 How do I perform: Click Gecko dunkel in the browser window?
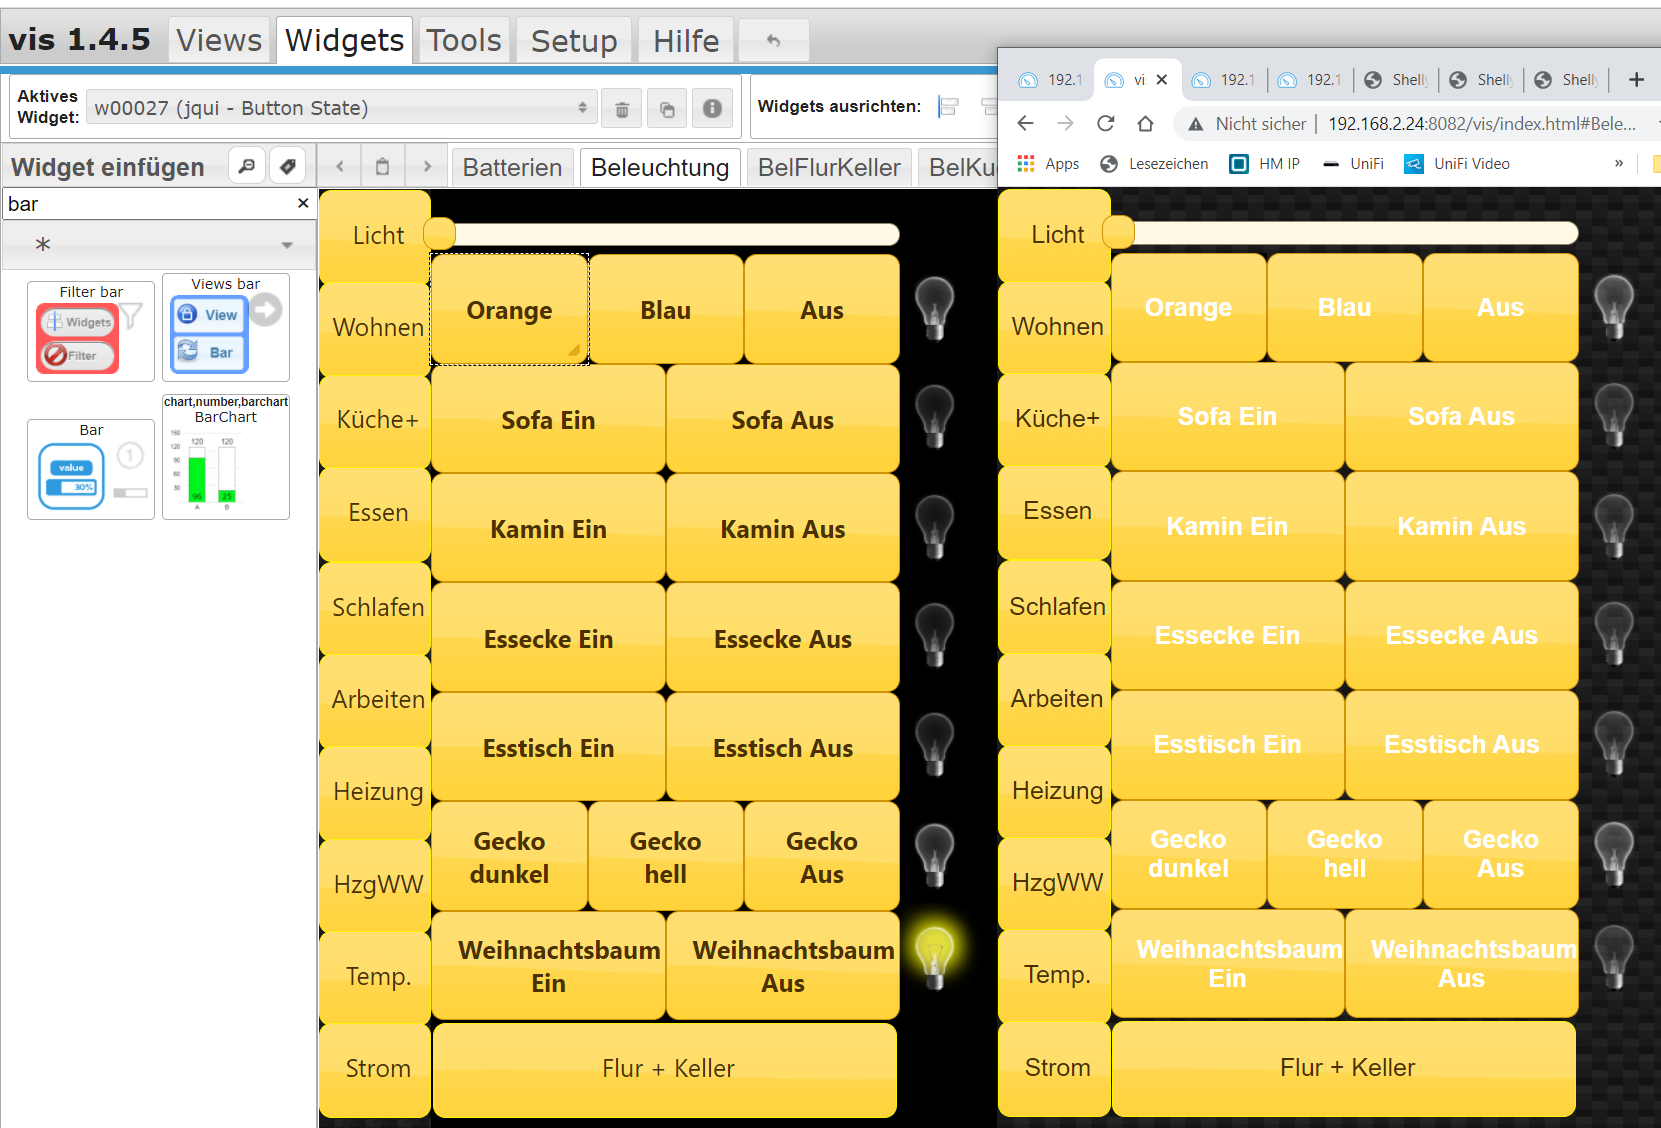(x=1188, y=854)
